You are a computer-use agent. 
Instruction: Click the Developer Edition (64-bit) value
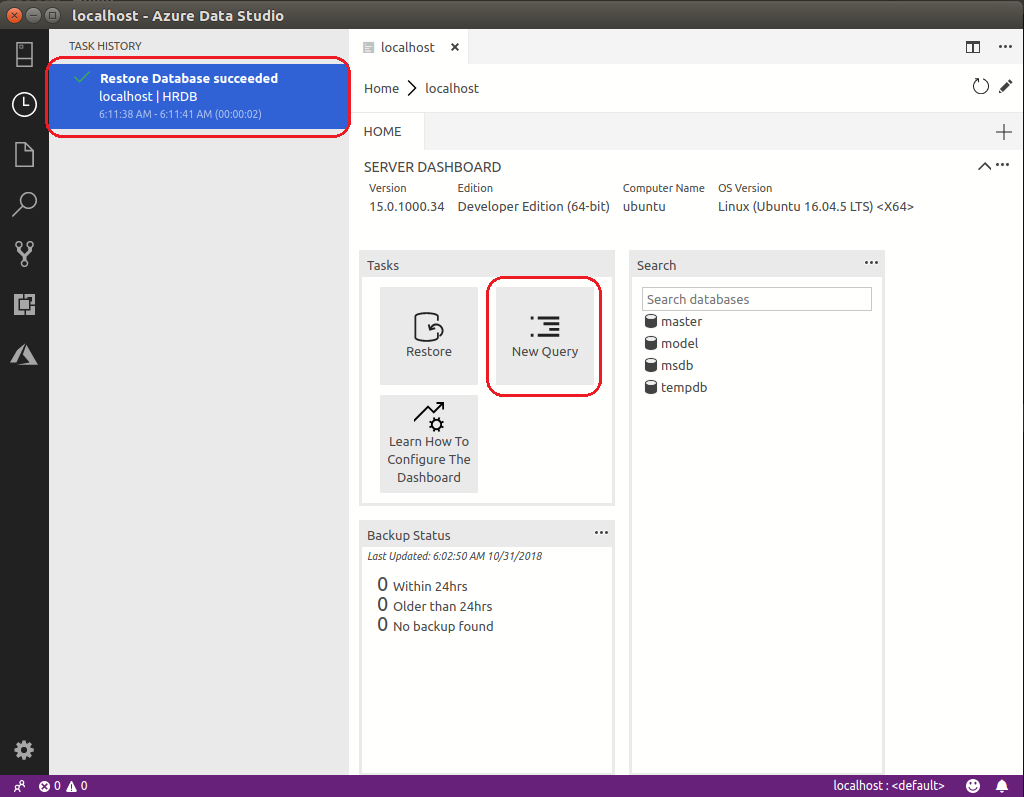click(534, 206)
